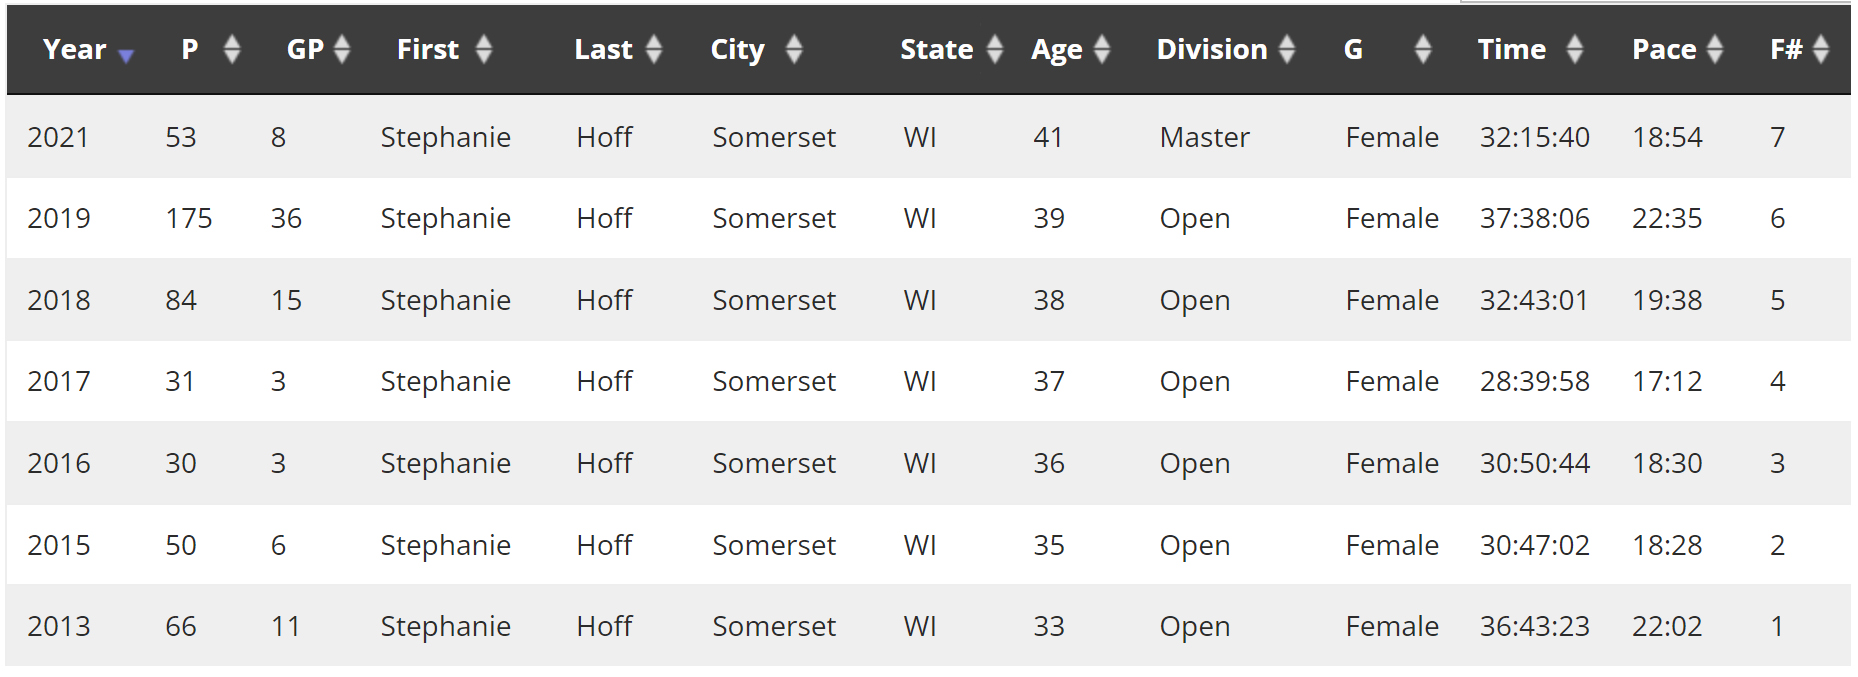1858x677 pixels.
Task: Sort by GP column arrows
Action: pos(342,49)
